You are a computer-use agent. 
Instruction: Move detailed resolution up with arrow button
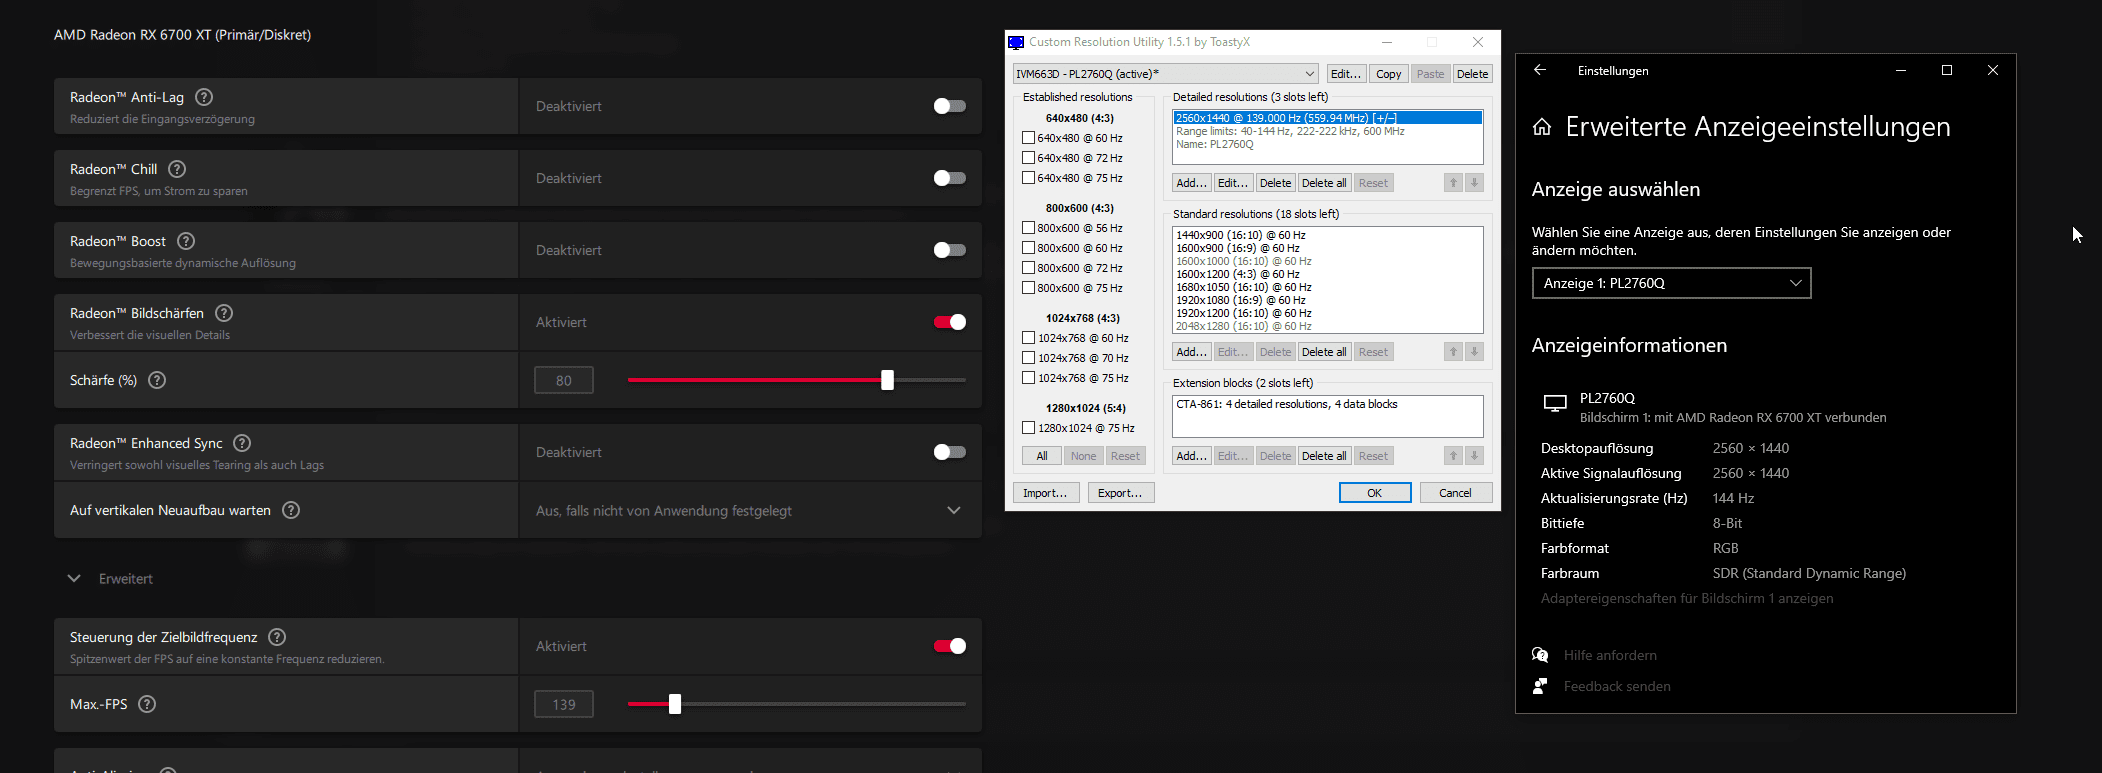[1454, 183]
